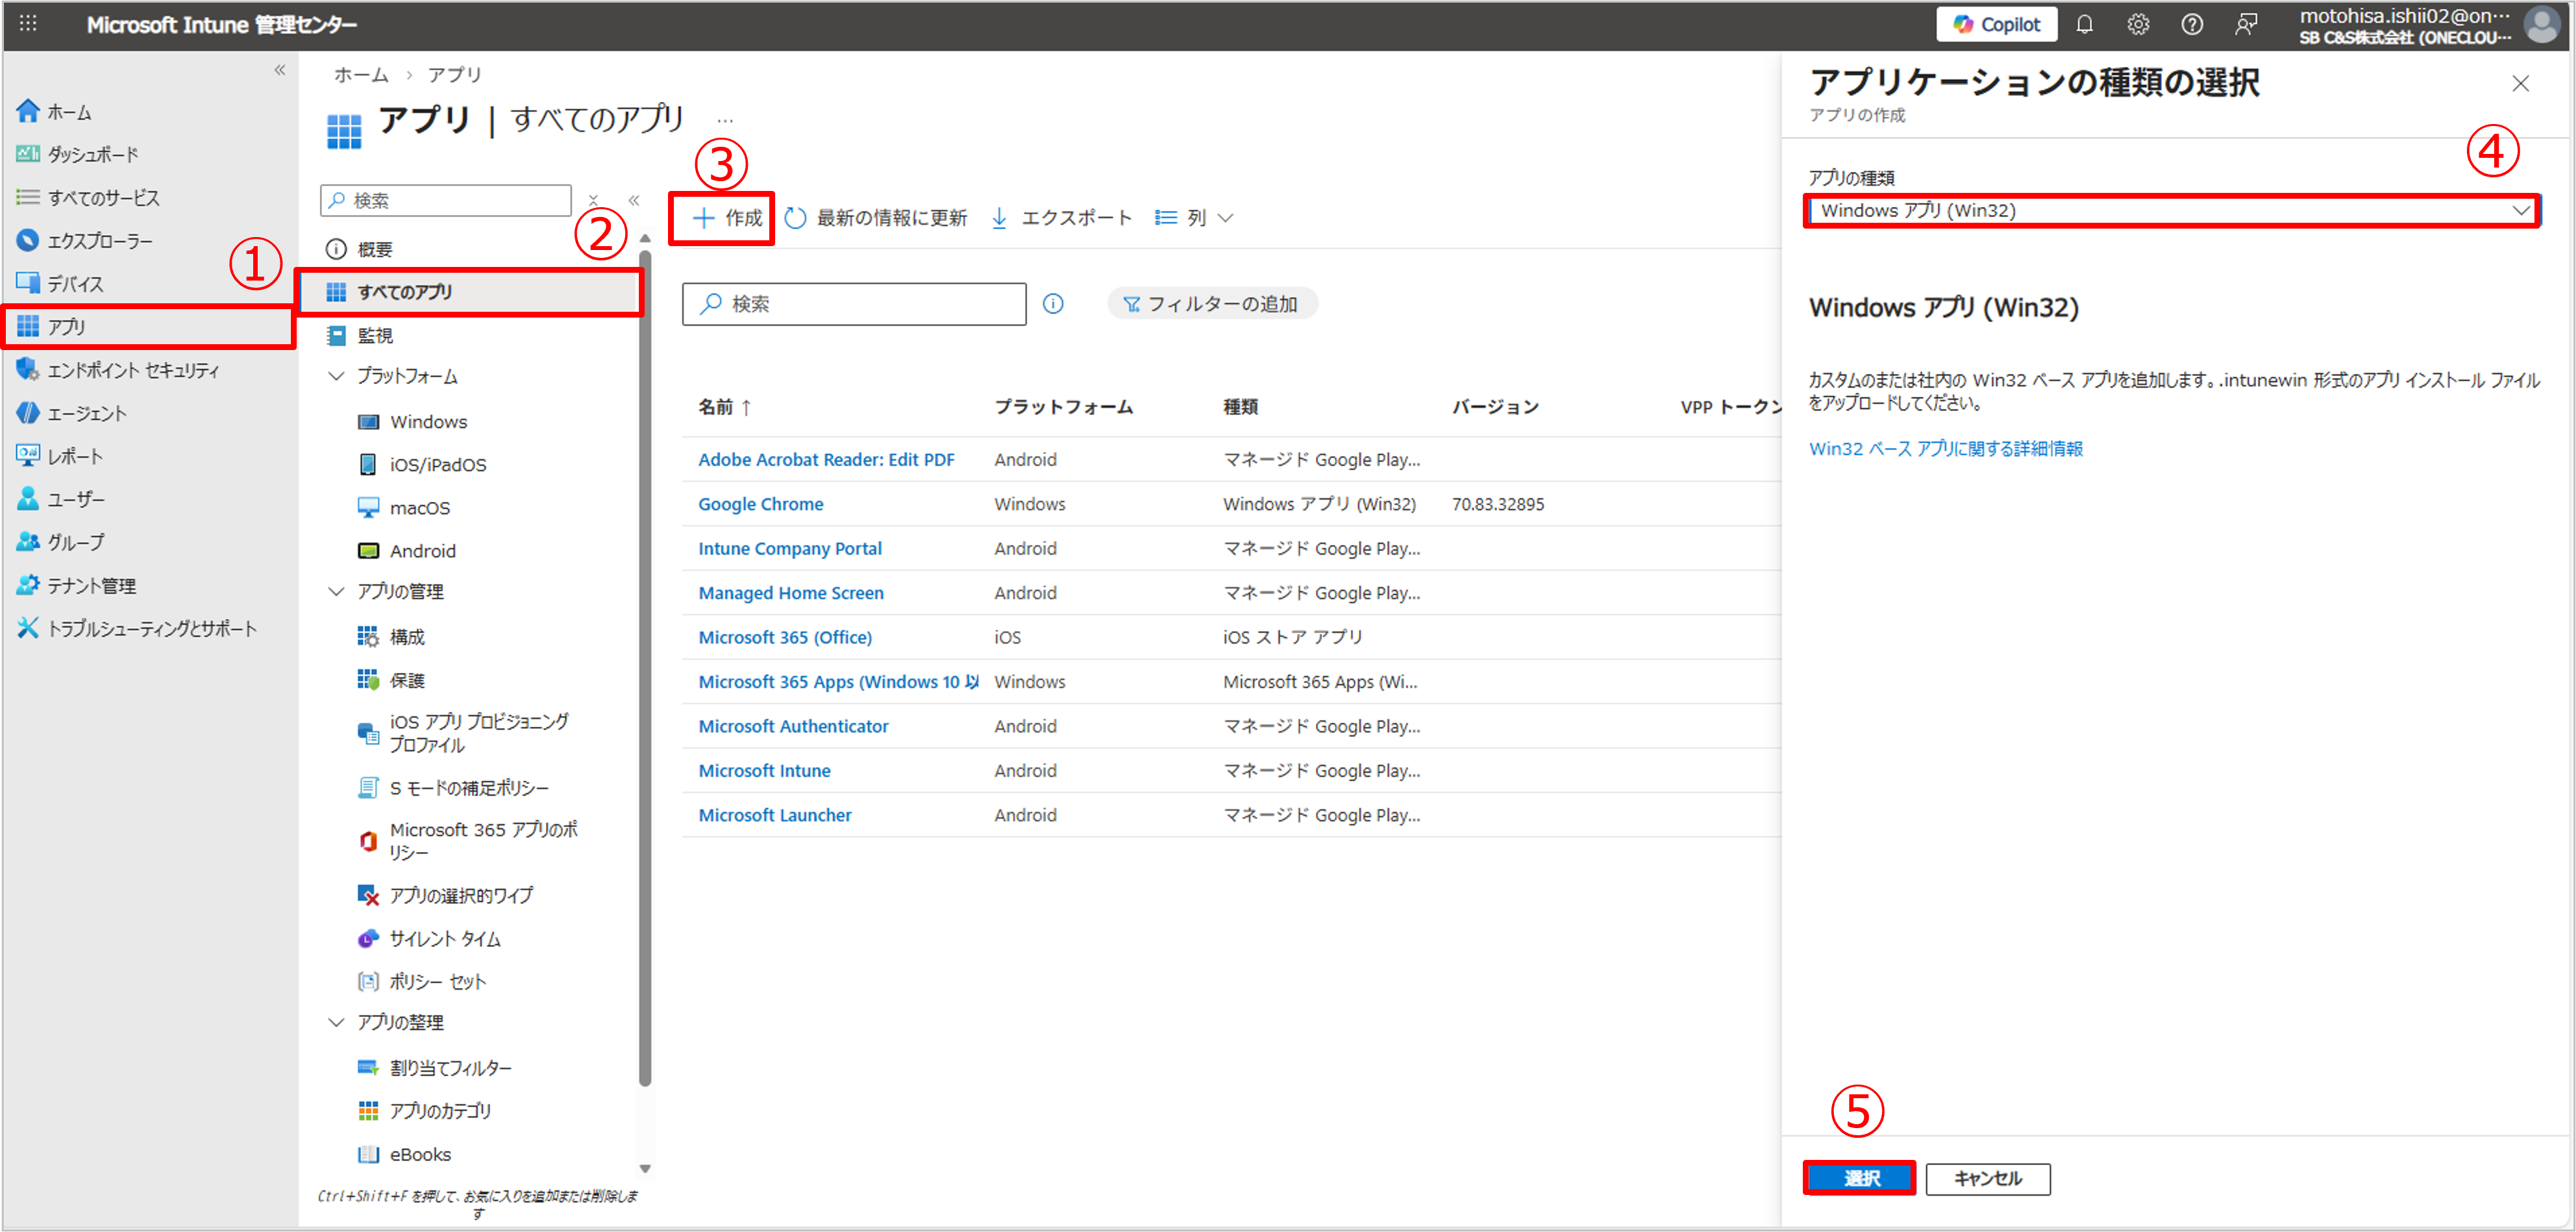Open the app type dropdown
This screenshot has height=1232, width=2576.
(x=2170, y=211)
